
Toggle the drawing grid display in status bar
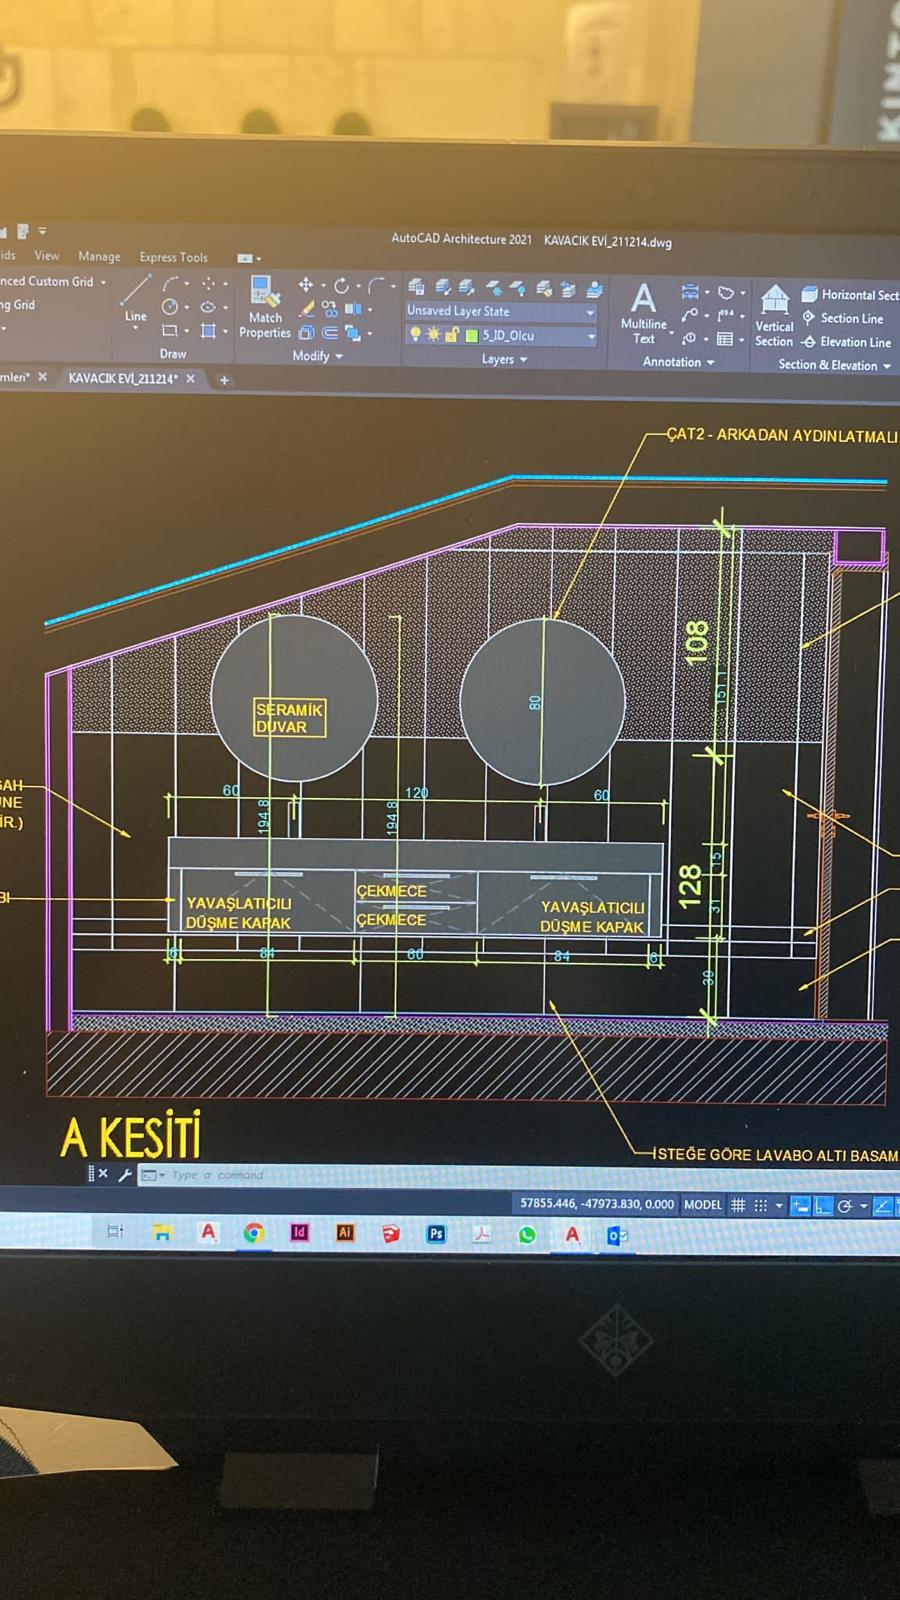pyautogui.click(x=738, y=1205)
